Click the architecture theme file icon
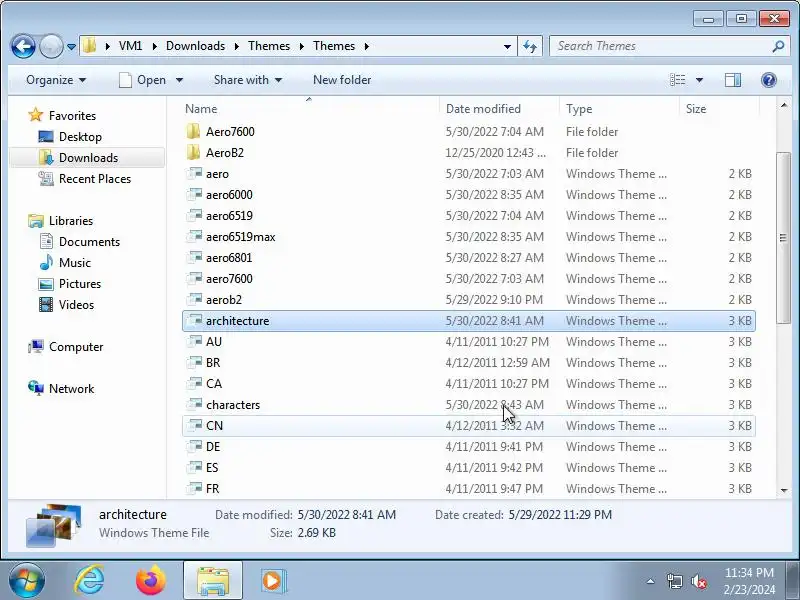The image size is (800, 600). click(194, 320)
